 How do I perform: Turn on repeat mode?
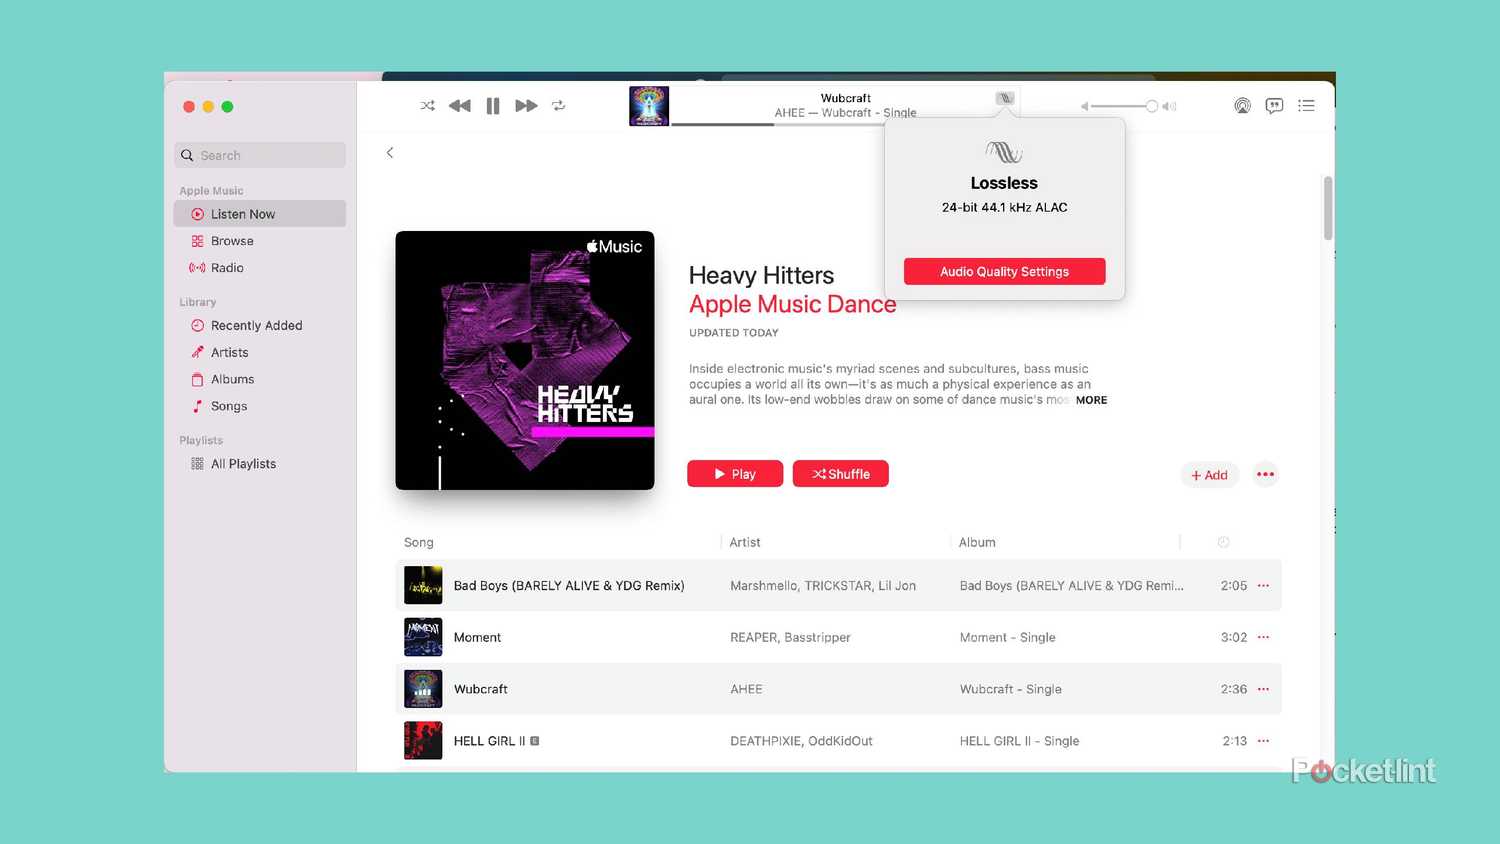(559, 105)
